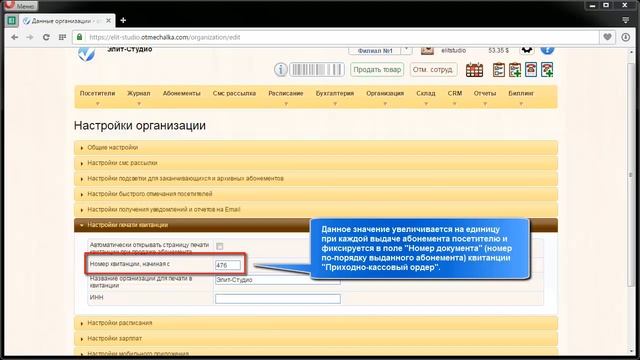640x360 pixels.
Task: Expand Настройки зарплат section
Action: pos(316,338)
